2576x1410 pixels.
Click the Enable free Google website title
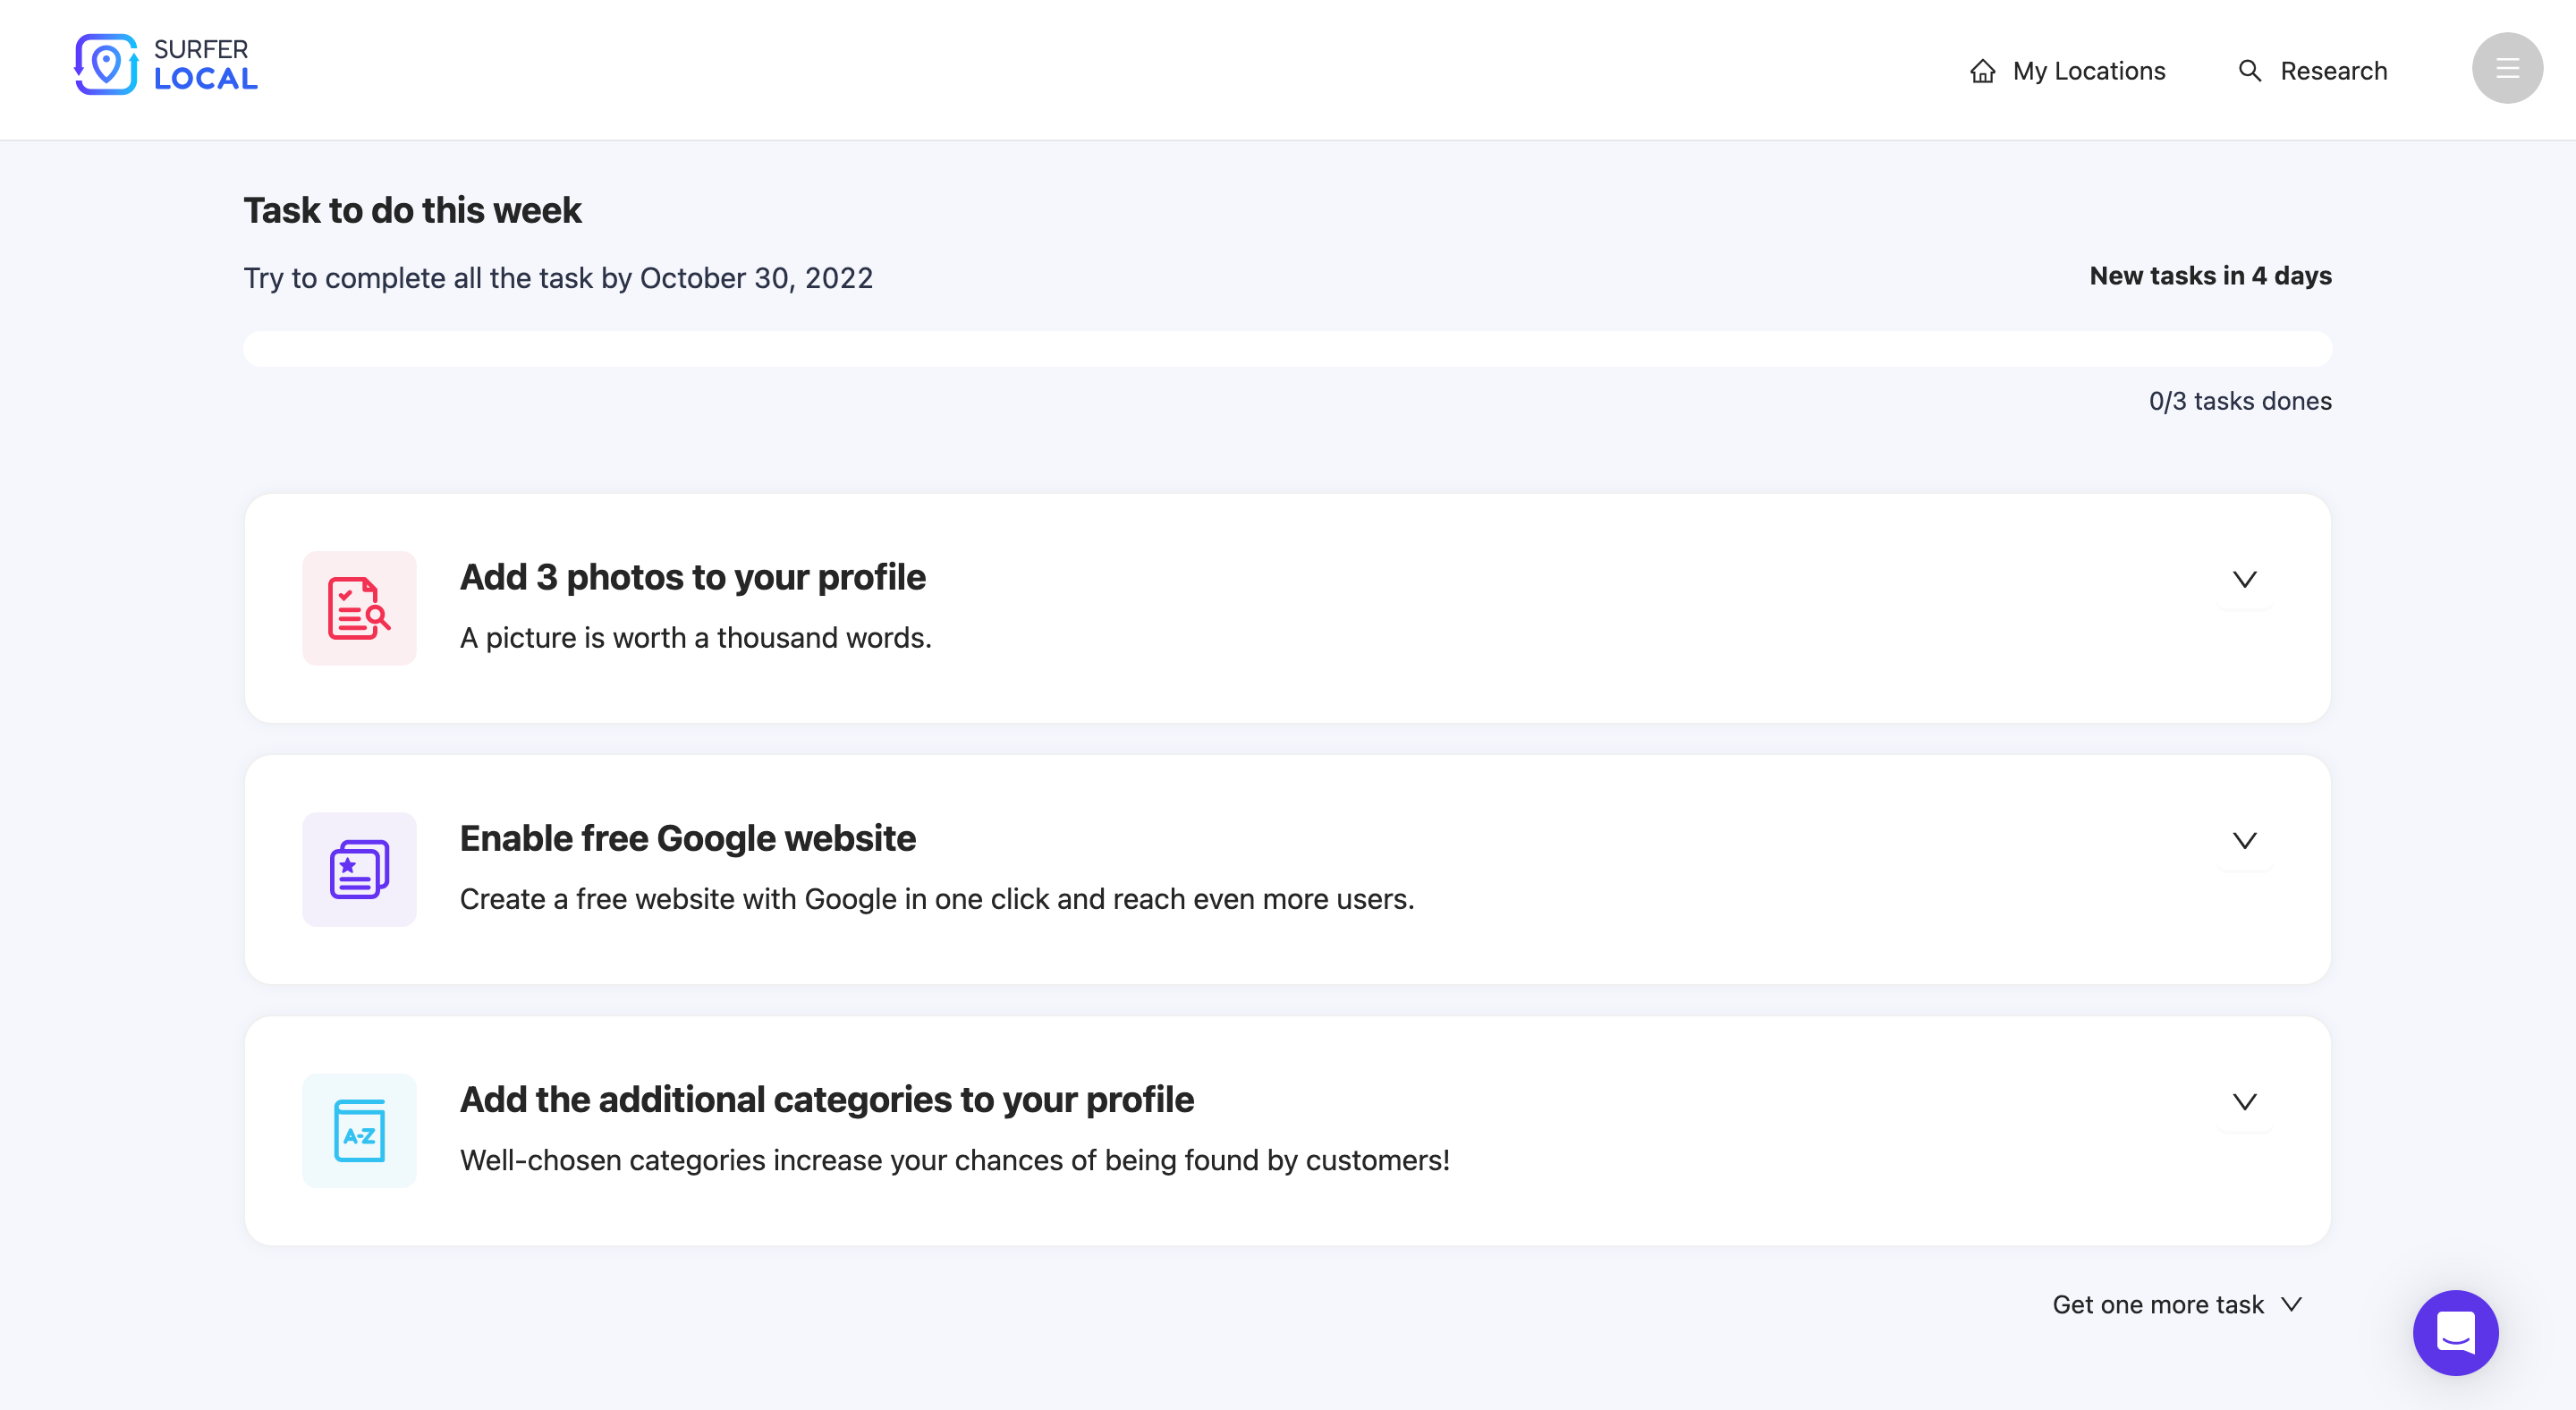tap(687, 838)
